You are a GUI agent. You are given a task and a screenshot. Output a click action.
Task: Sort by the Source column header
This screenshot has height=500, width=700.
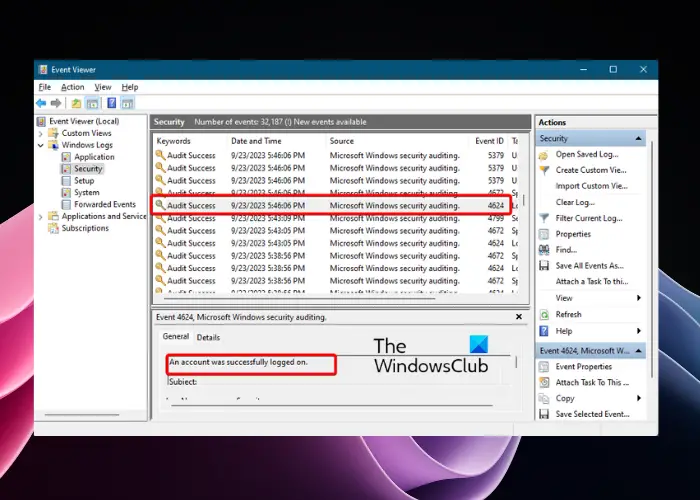[397, 141]
